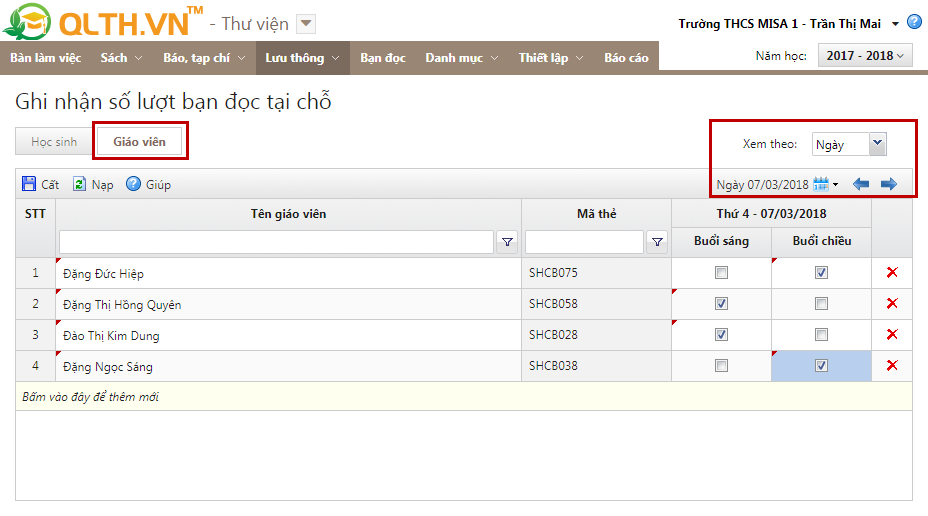Click the Tên giáo viên column header

pyautogui.click(x=288, y=214)
